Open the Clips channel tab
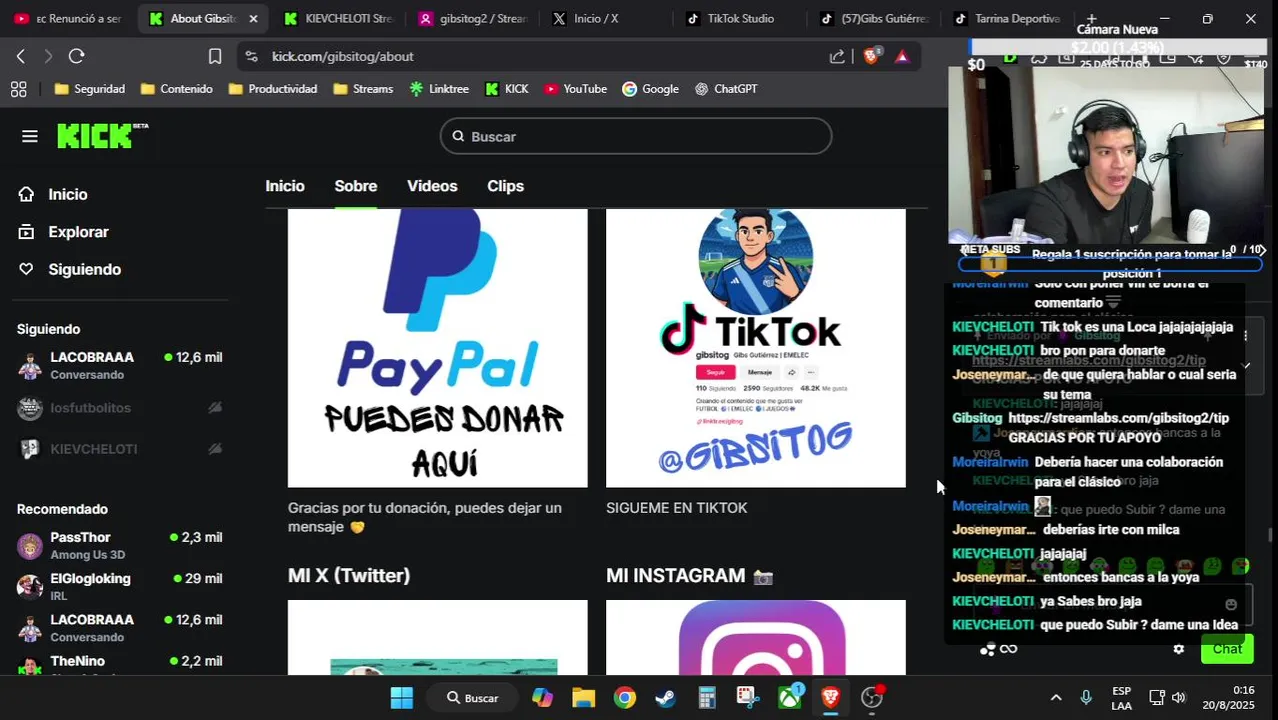This screenshot has width=1278, height=720. click(505, 186)
